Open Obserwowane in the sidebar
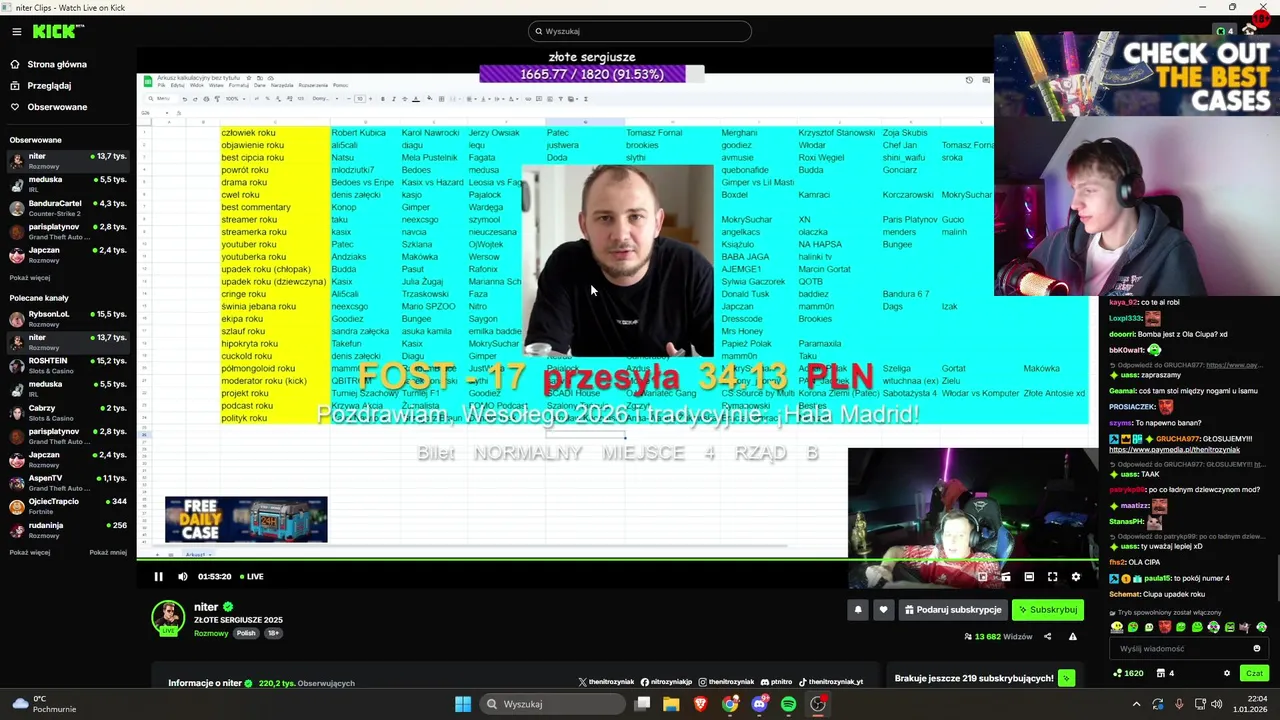The width and height of the screenshot is (1280, 720). coord(57,107)
